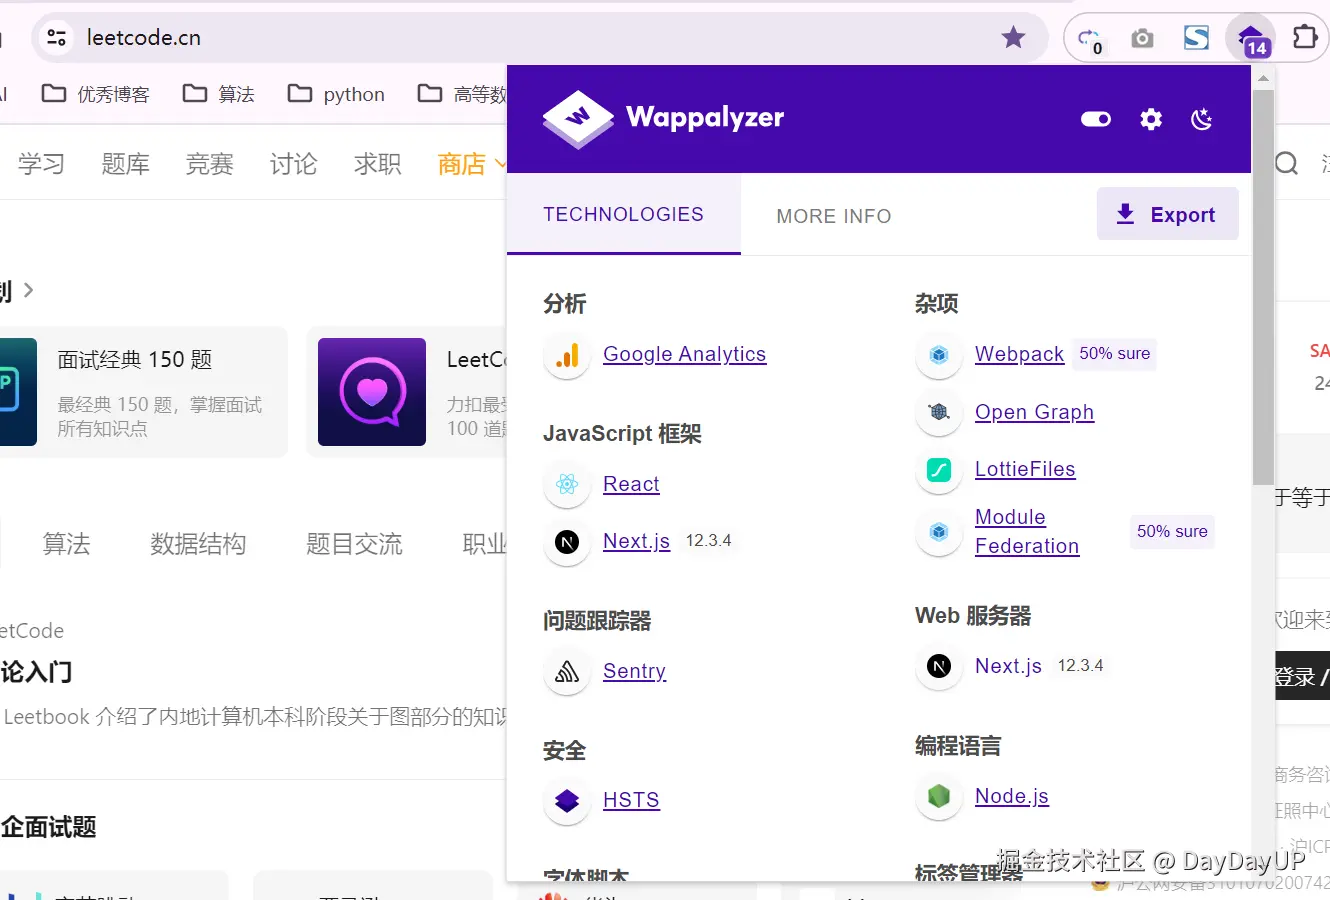The width and height of the screenshot is (1330, 900).
Task: Click the LottieFiles icon under 杂项
Action: (x=938, y=469)
